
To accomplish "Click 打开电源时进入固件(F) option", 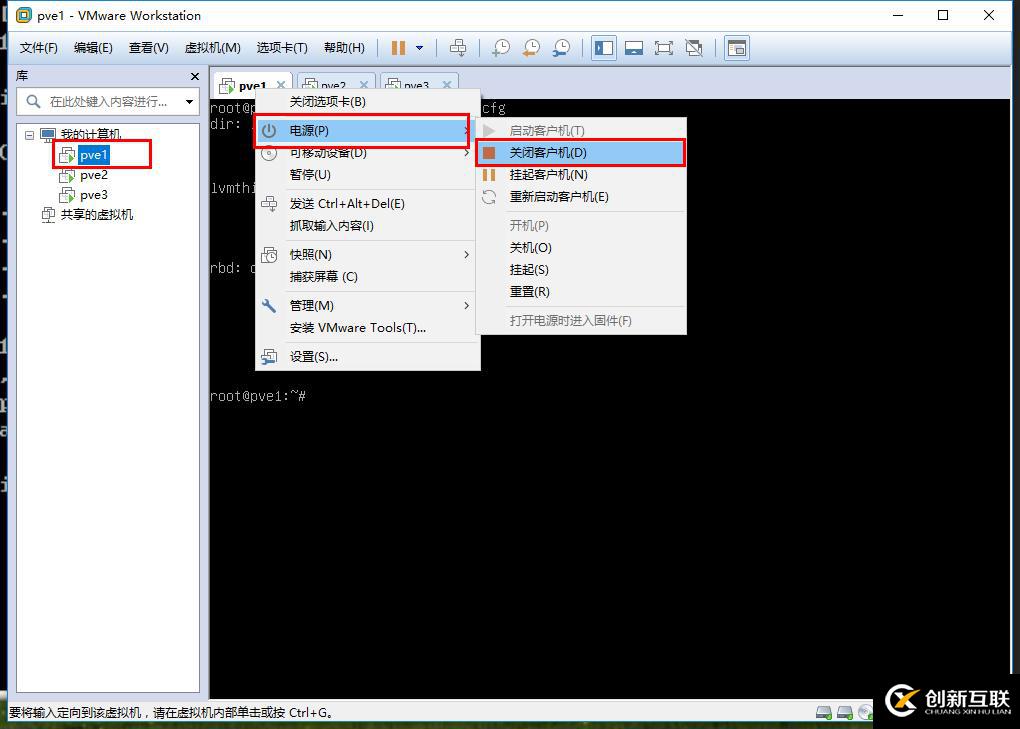I will point(570,321).
